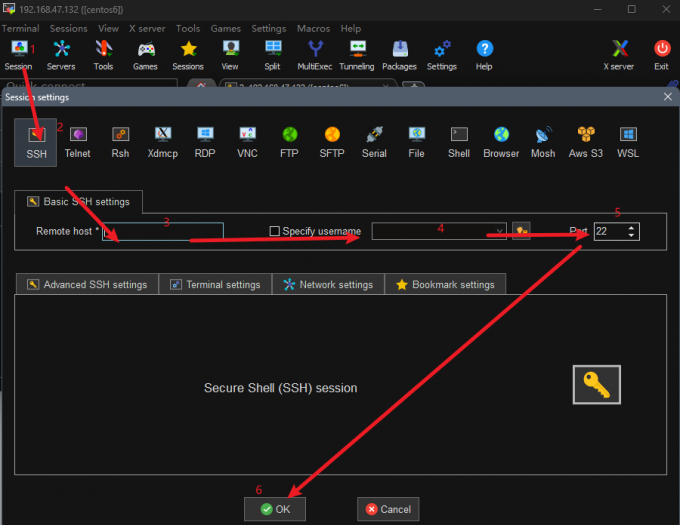The height and width of the screenshot is (525, 680).
Task: Select the SSH session type
Action: [36, 142]
